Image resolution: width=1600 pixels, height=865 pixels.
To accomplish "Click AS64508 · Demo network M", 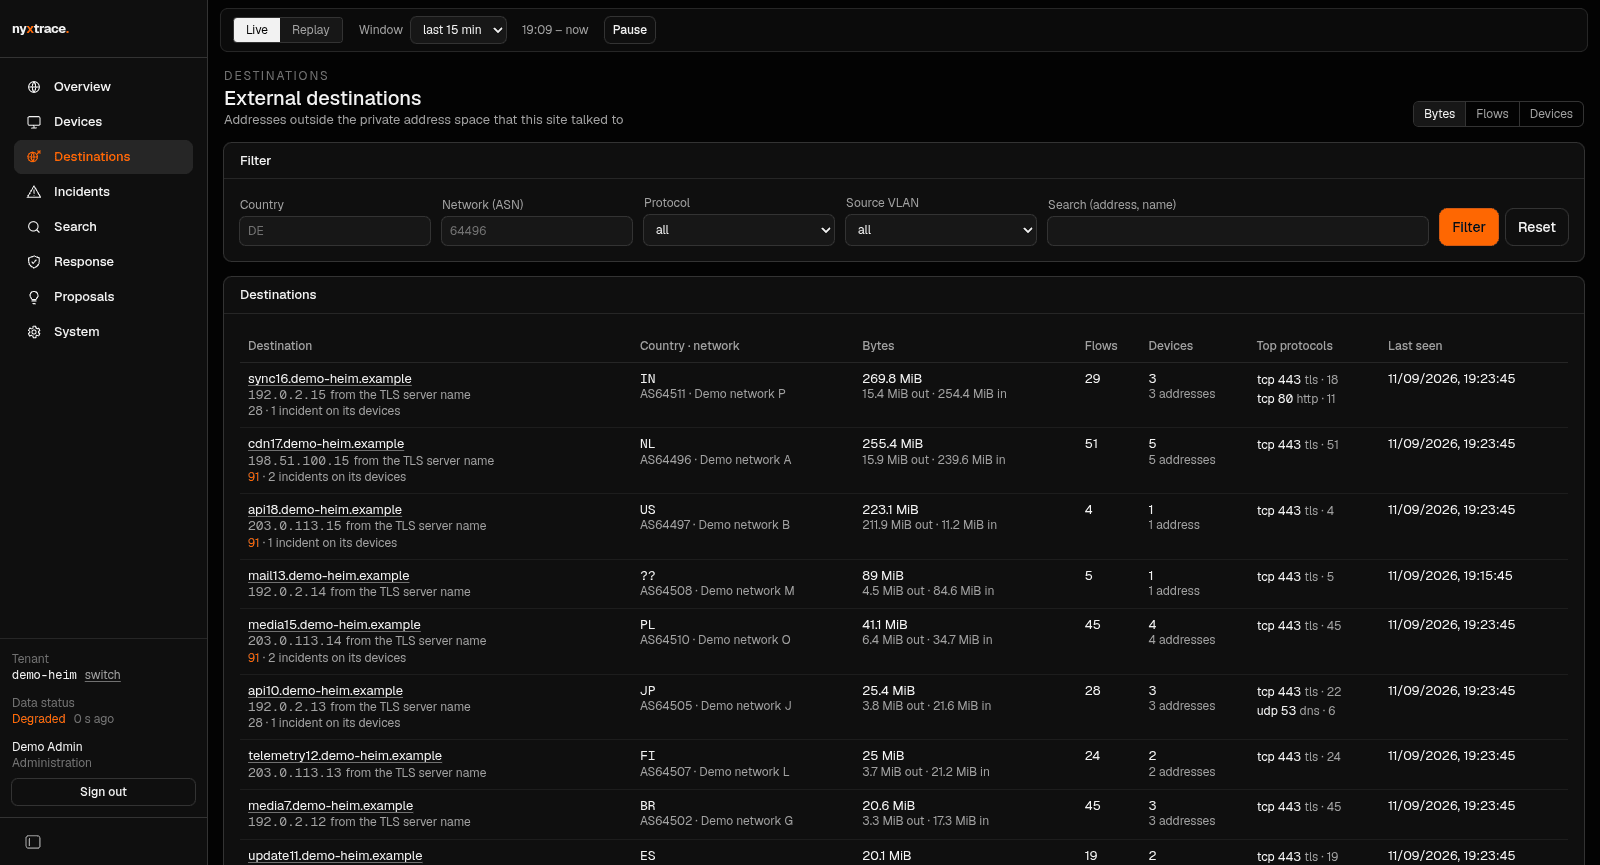I will [717, 591].
